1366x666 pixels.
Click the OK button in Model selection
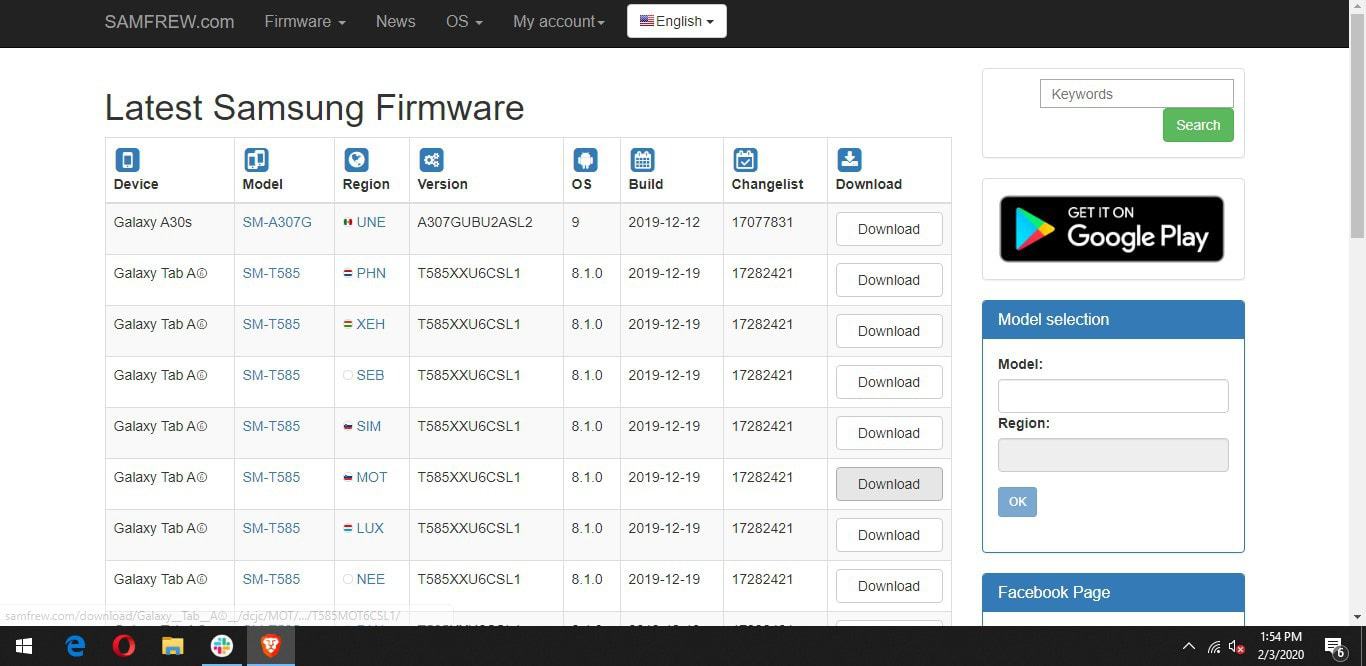1017,501
